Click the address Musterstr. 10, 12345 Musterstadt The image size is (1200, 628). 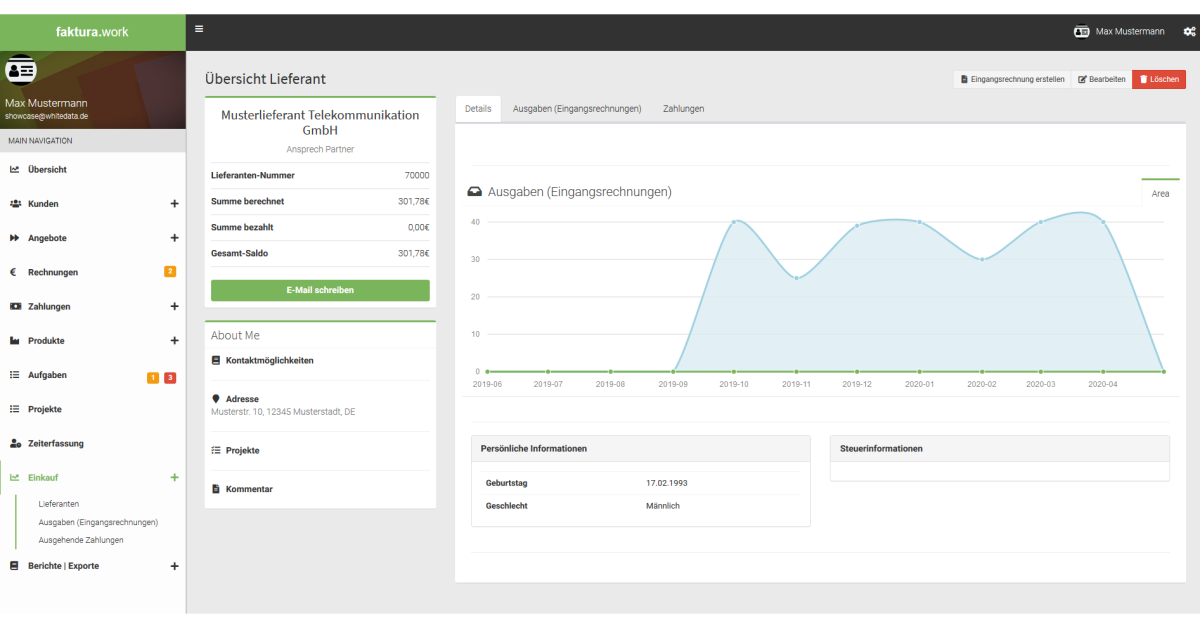283,411
